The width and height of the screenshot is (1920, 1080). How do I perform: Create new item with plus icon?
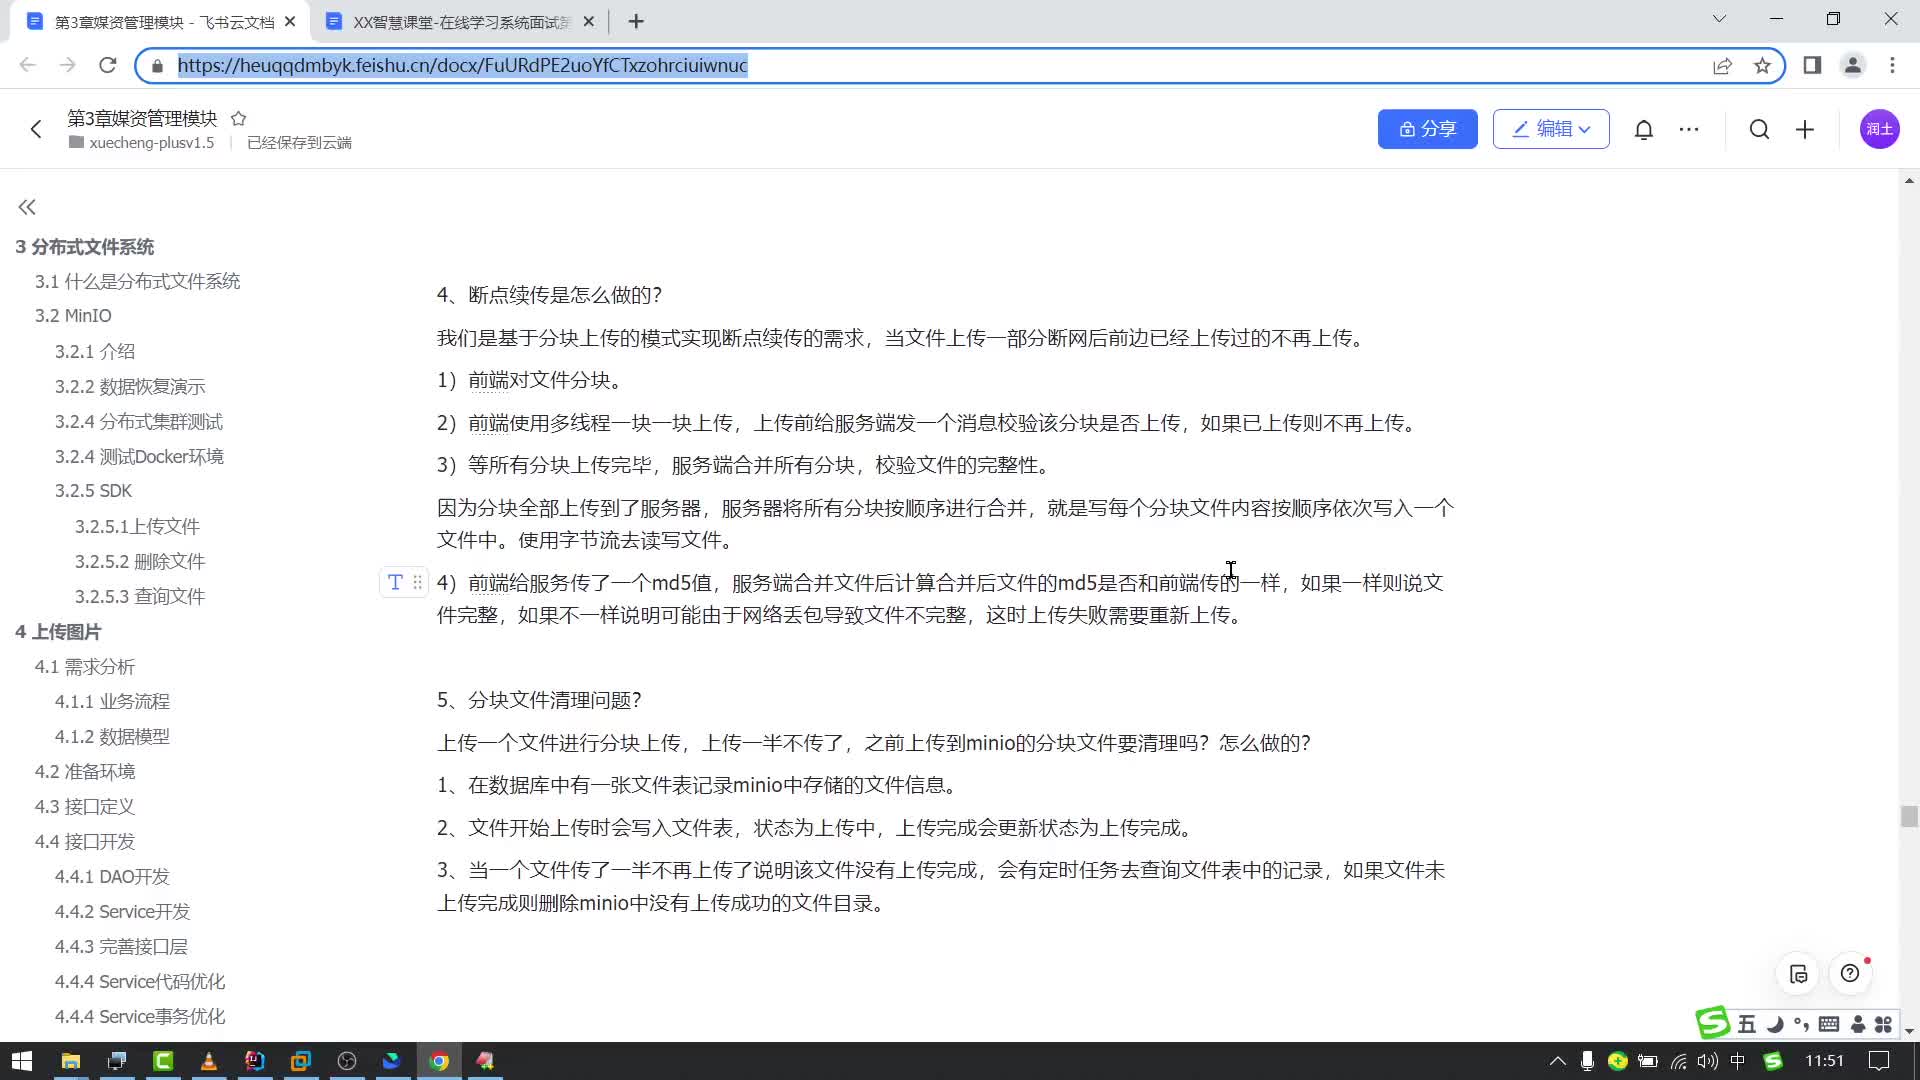coord(1805,129)
